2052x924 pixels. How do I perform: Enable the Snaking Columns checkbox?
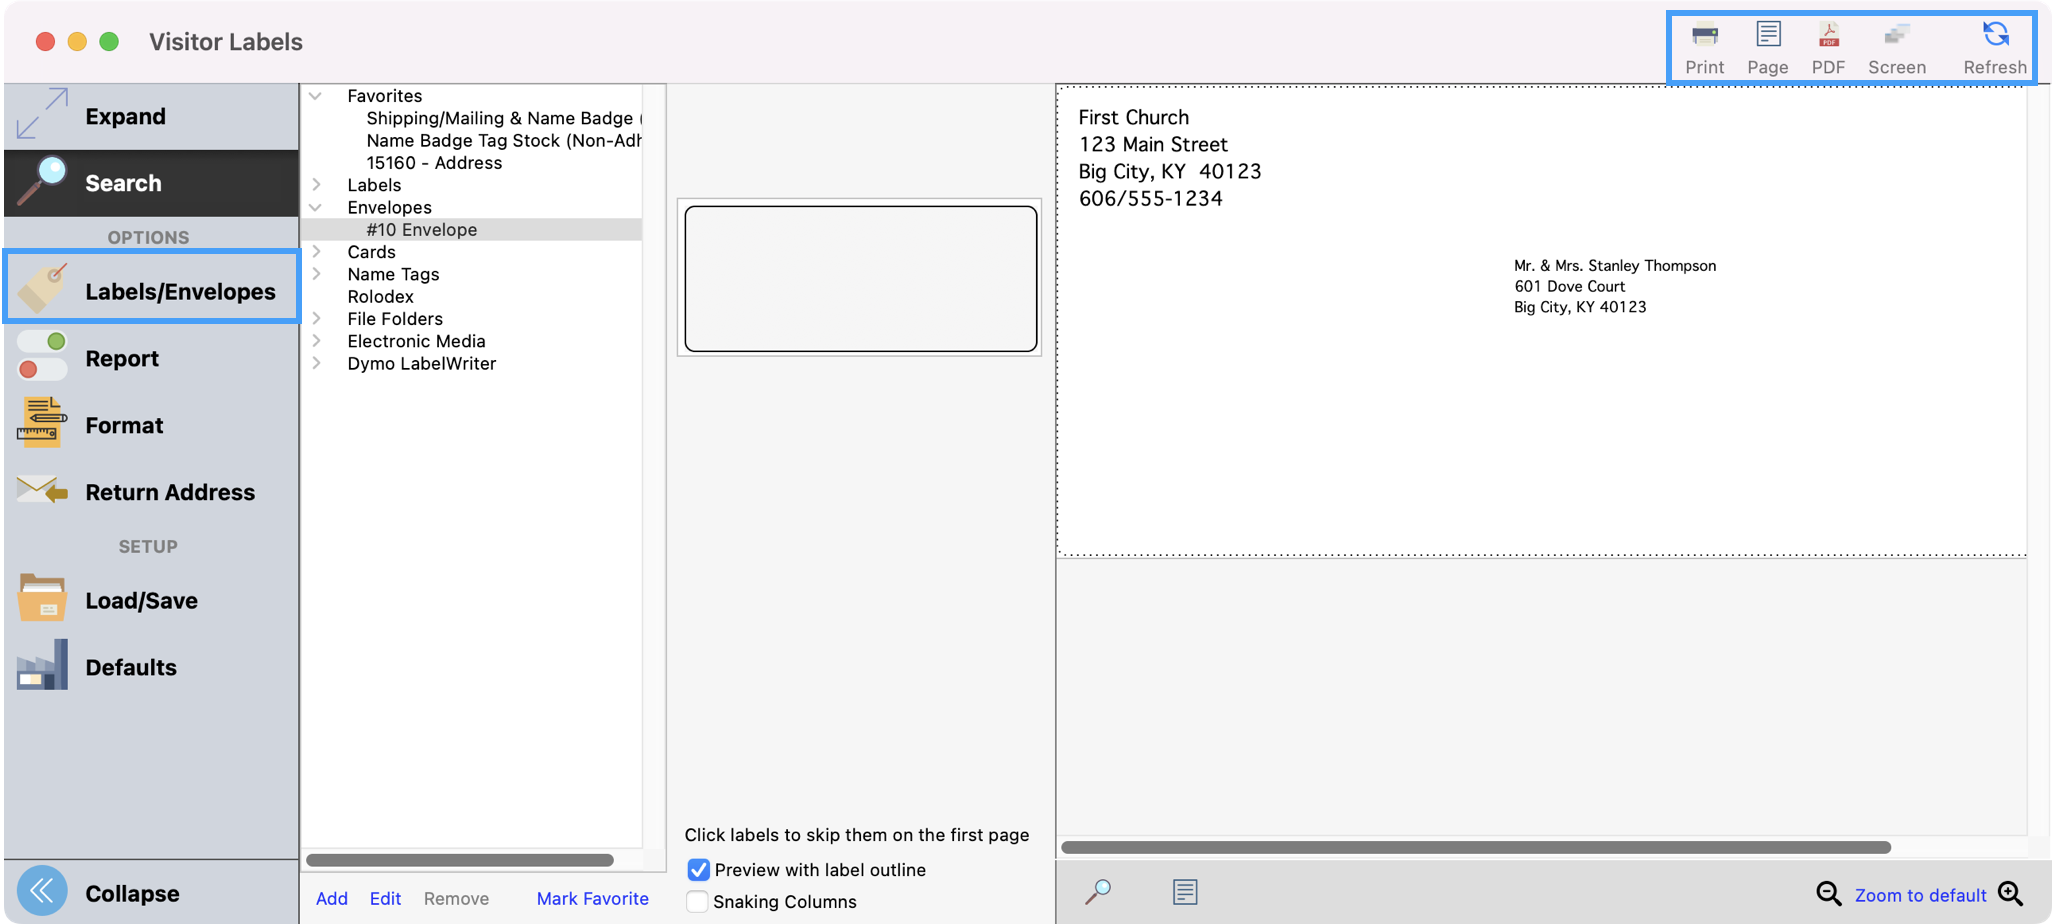point(698,902)
